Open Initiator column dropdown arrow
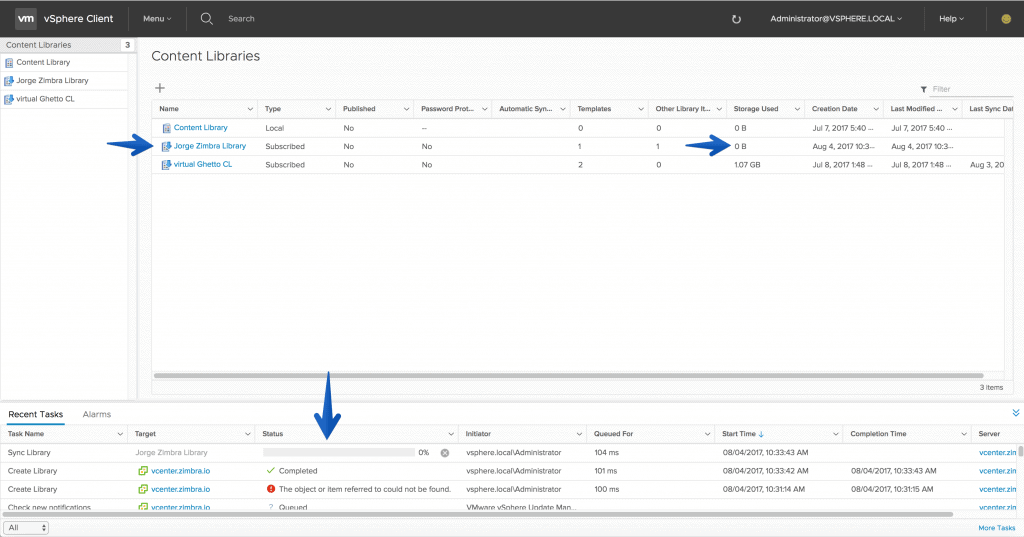The height and width of the screenshot is (537, 1024). 579,434
